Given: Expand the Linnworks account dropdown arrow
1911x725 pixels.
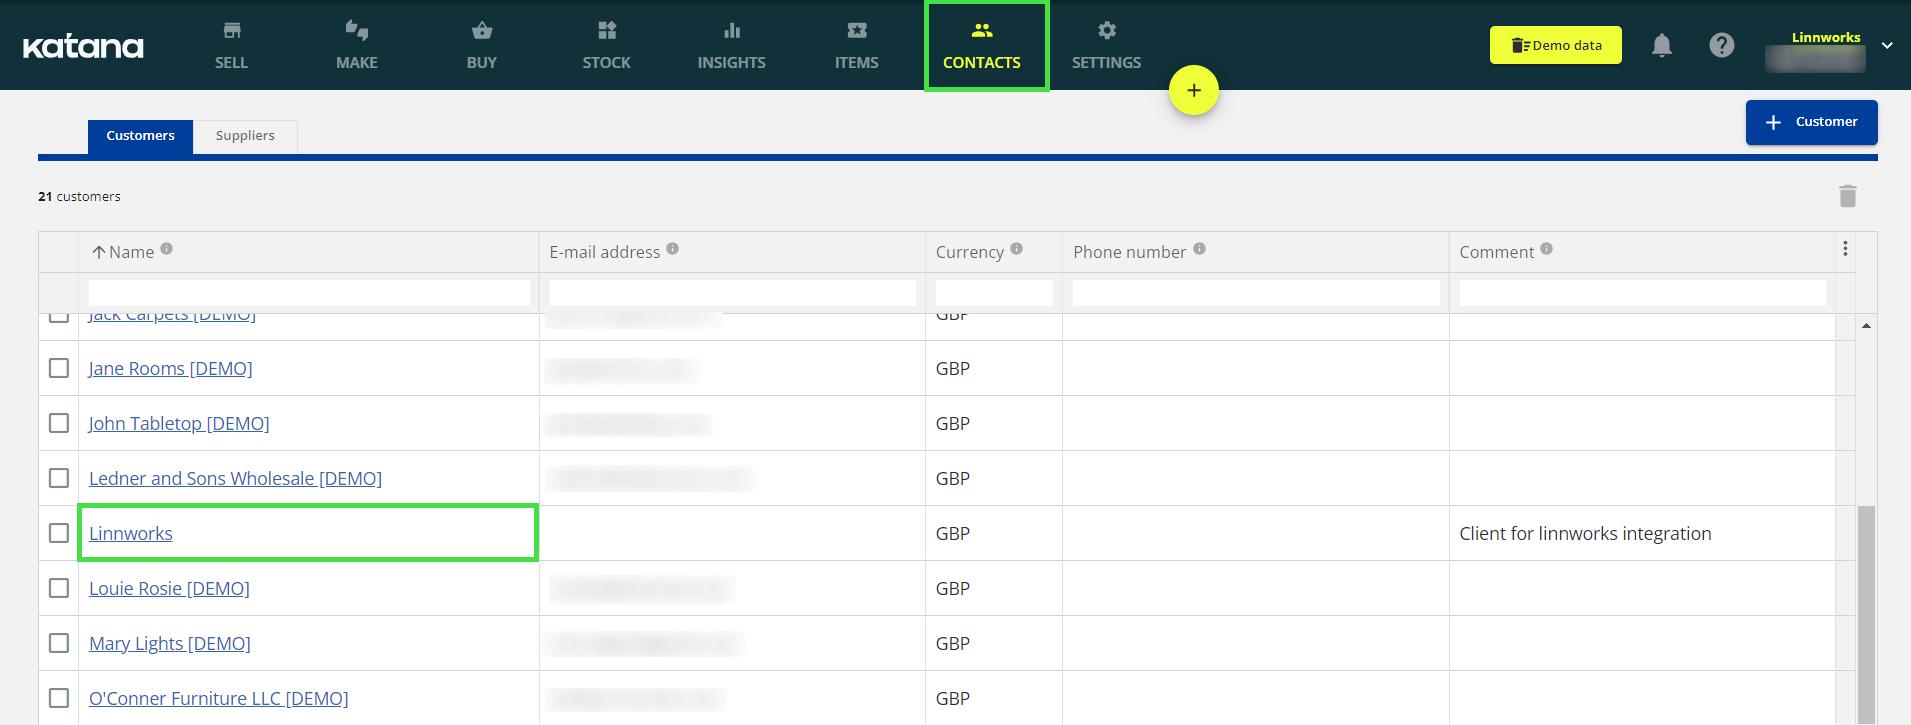Looking at the screenshot, I should click(x=1886, y=46).
